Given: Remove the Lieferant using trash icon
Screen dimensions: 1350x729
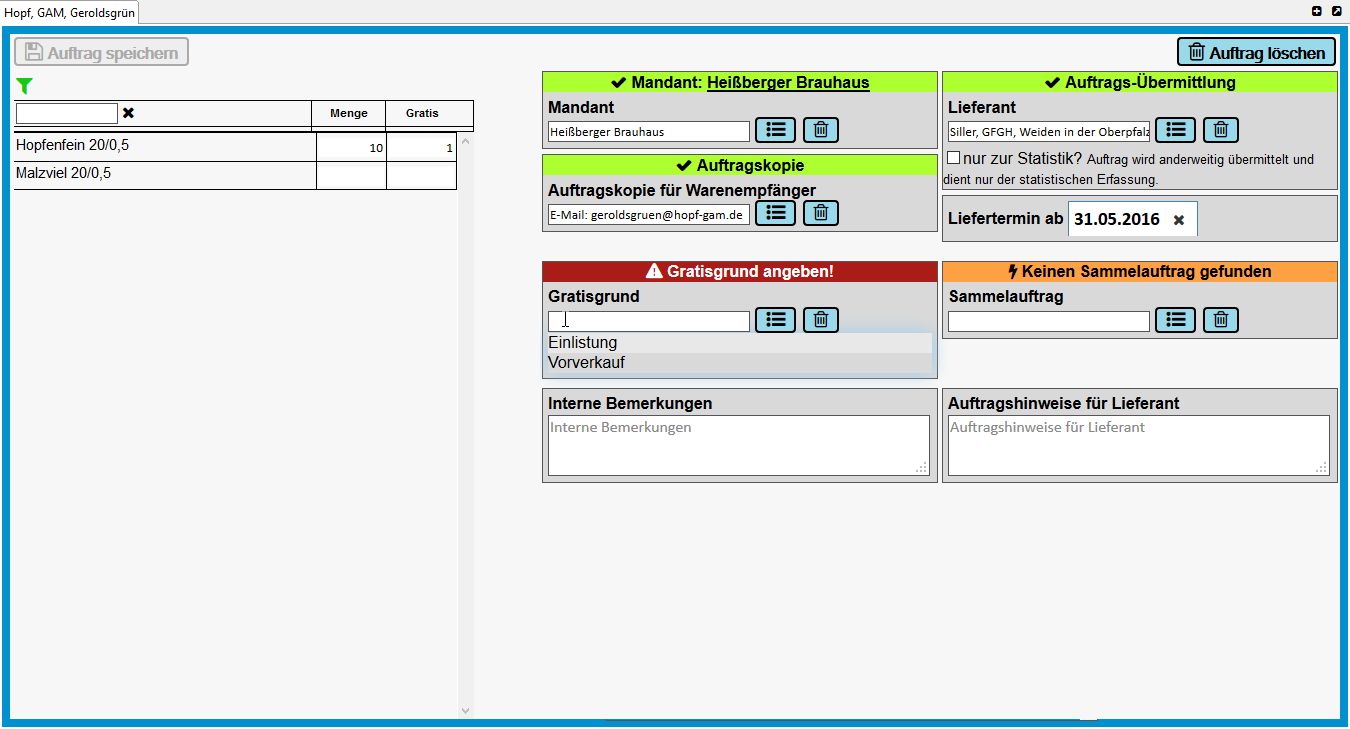Looking at the screenshot, I should tap(1221, 130).
